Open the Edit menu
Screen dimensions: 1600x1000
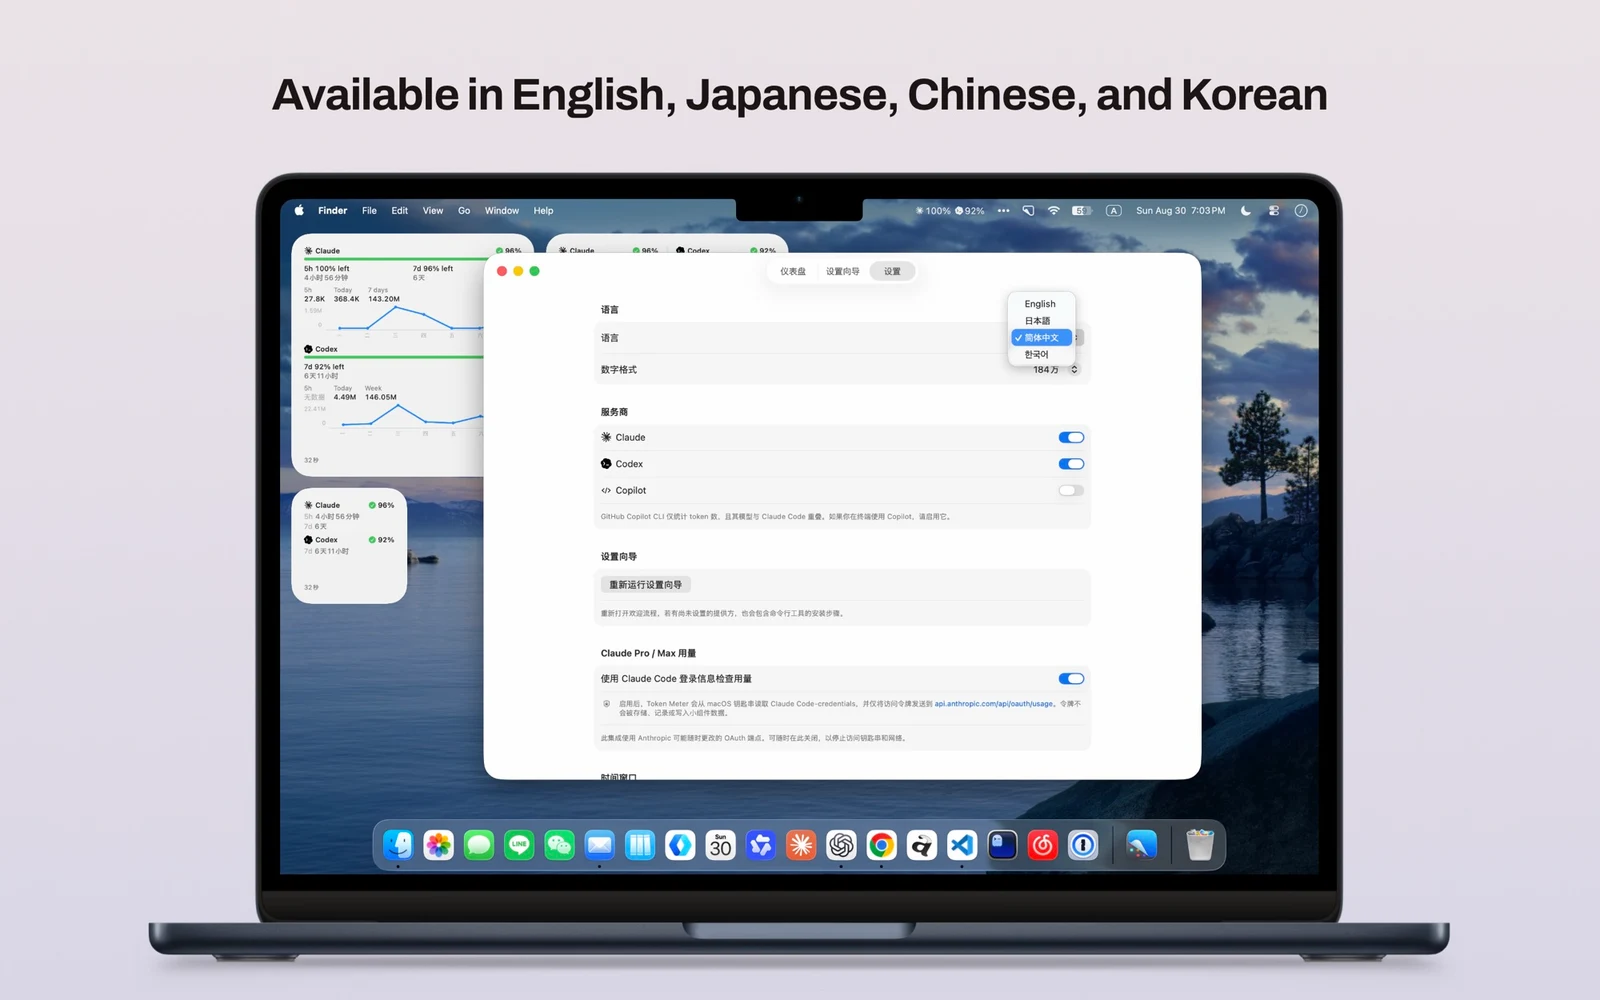400,211
